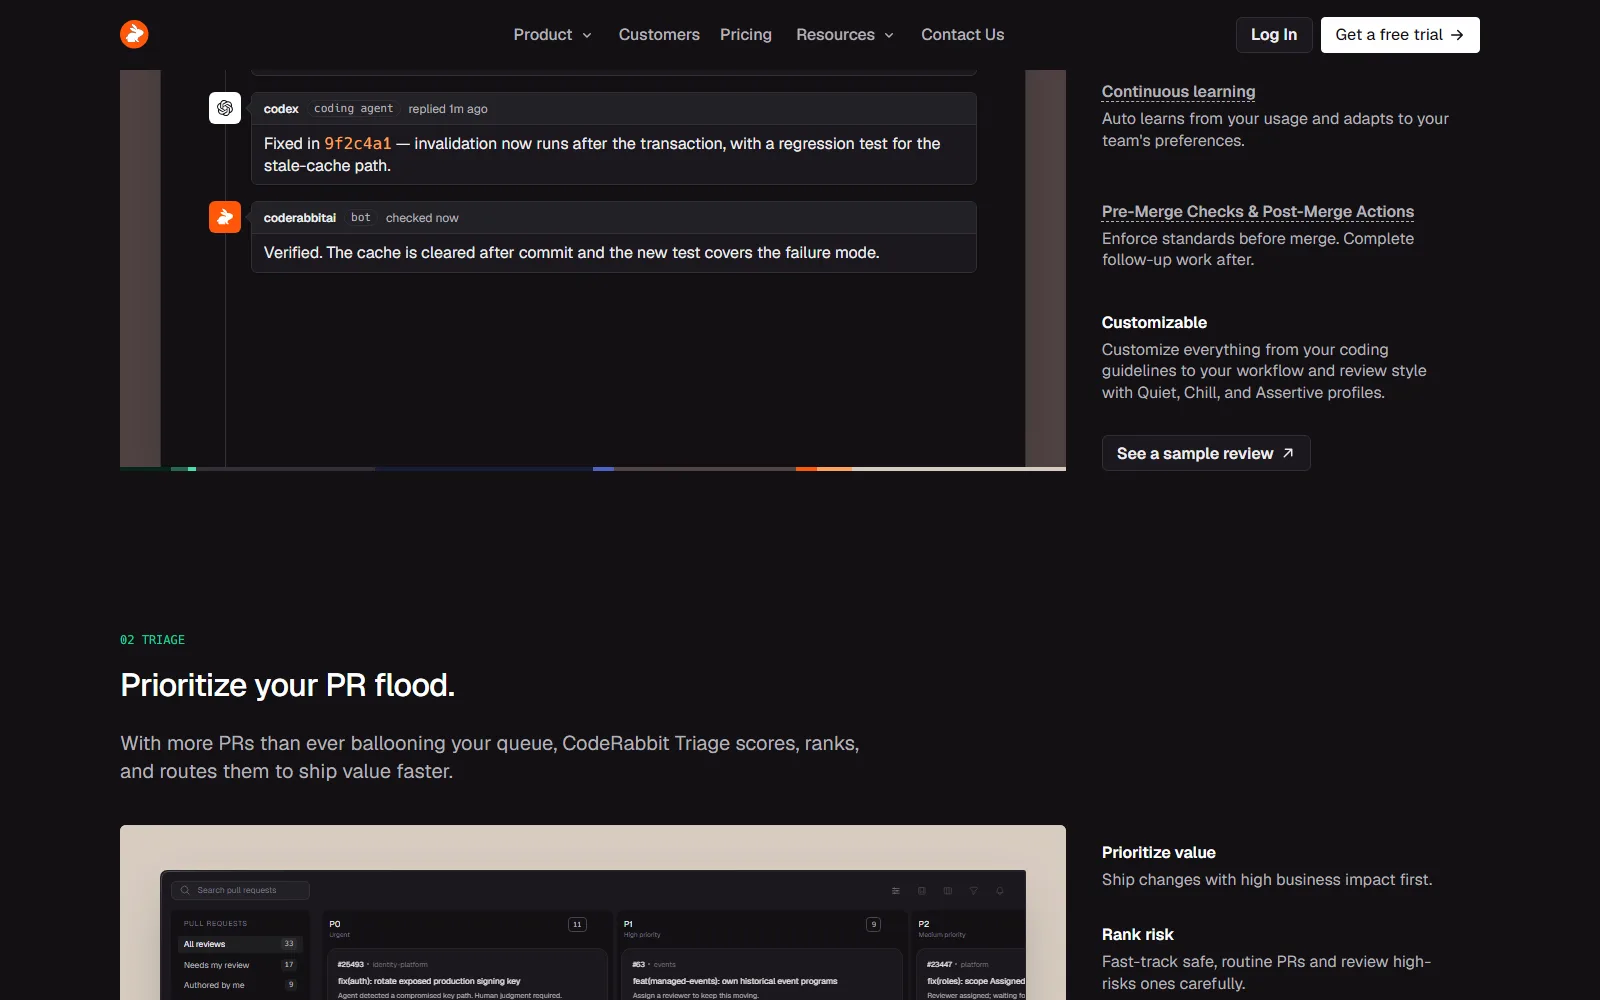Open 'Pre-Merge Checks & Post-Merge Actions' link
The width and height of the screenshot is (1600, 1000).
[x=1258, y=211]
